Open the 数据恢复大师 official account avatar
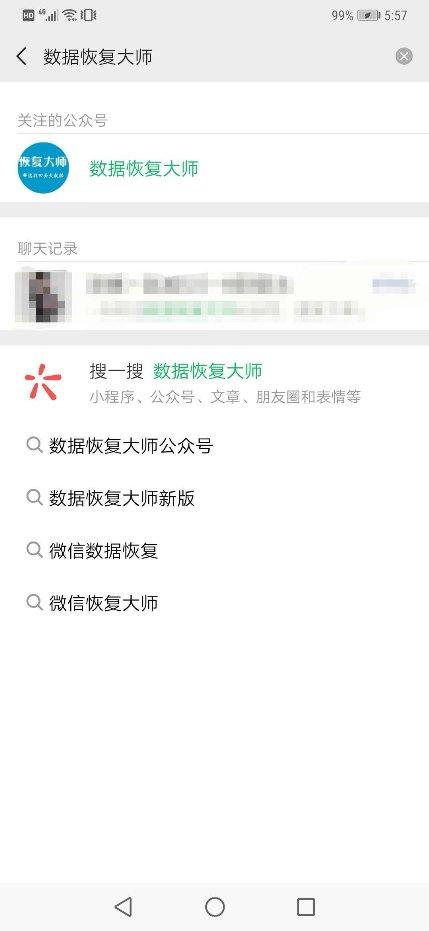Viewport: 429px width, 931px height. point(43,168)
